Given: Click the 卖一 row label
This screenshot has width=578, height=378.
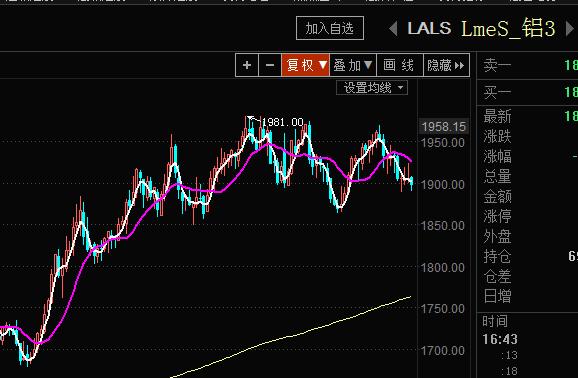Looking at the screenshot, I should (x=497, y=65).
